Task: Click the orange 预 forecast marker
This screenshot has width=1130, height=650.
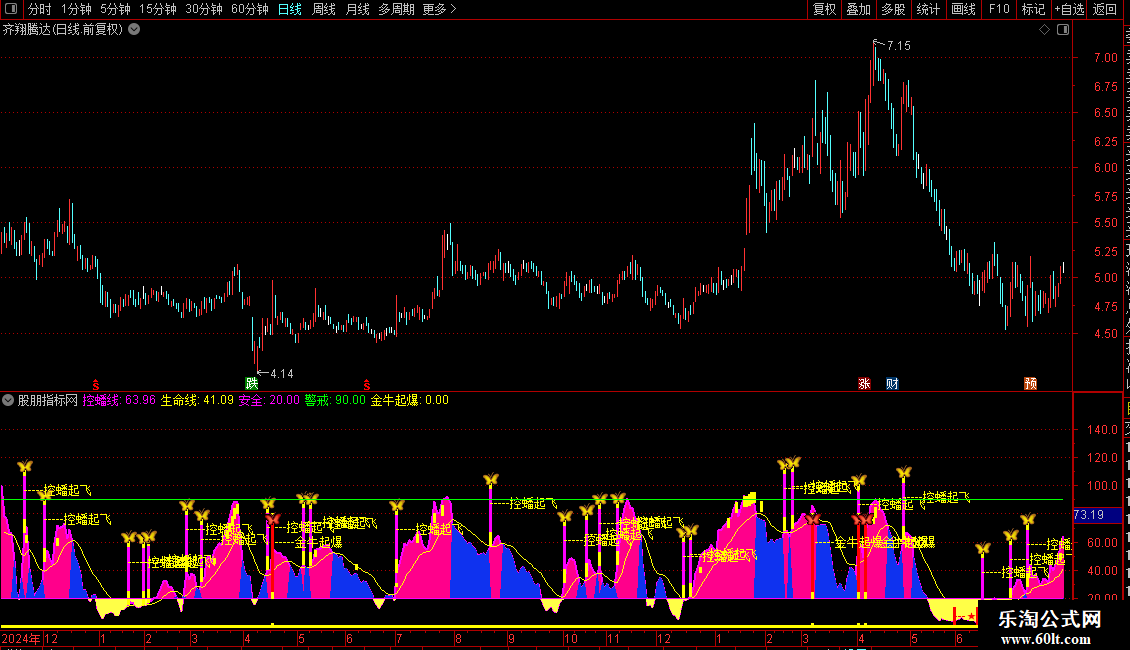Action: pos(1031,383)
